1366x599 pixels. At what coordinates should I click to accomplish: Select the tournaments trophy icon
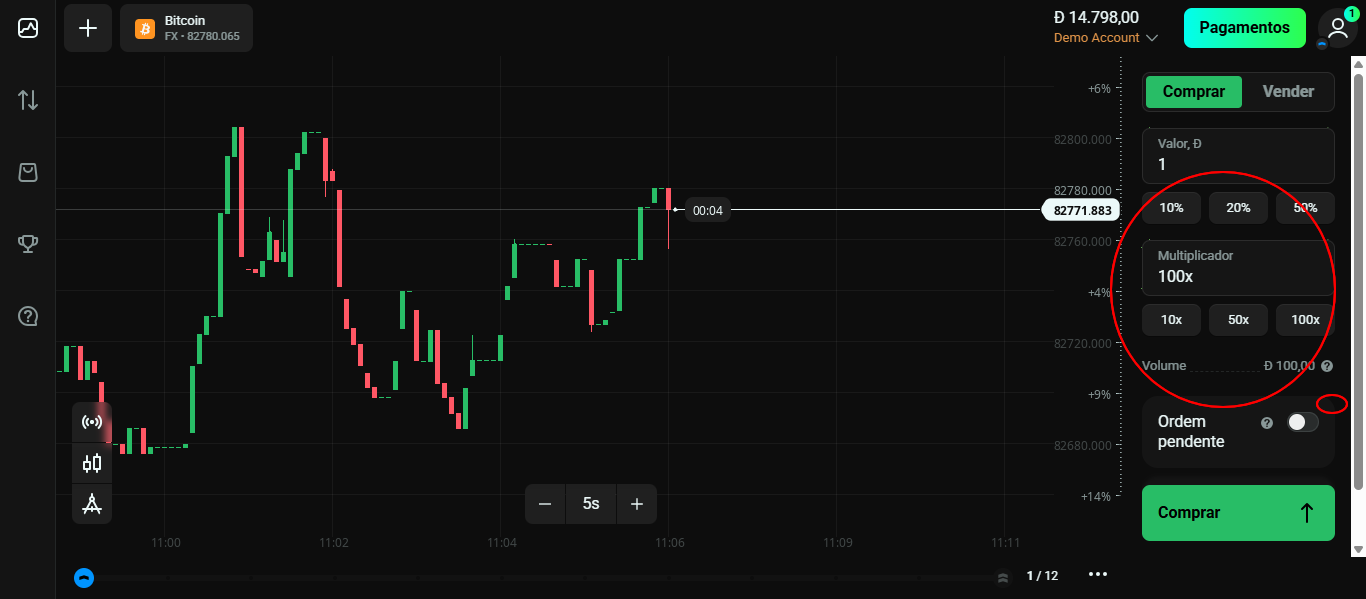click(27, 243)
